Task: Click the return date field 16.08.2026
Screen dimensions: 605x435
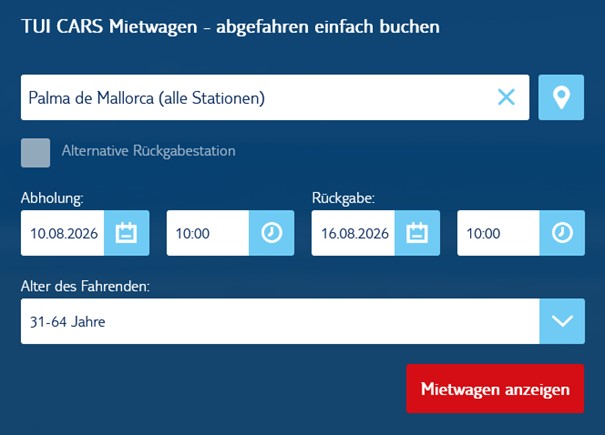Action: [x=353, y=233]
